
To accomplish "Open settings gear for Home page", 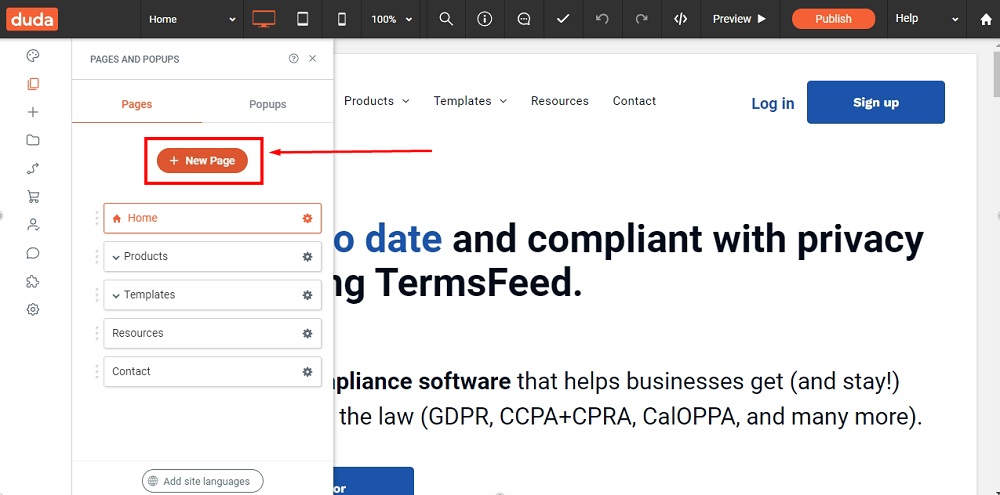I will click(307, 218).
